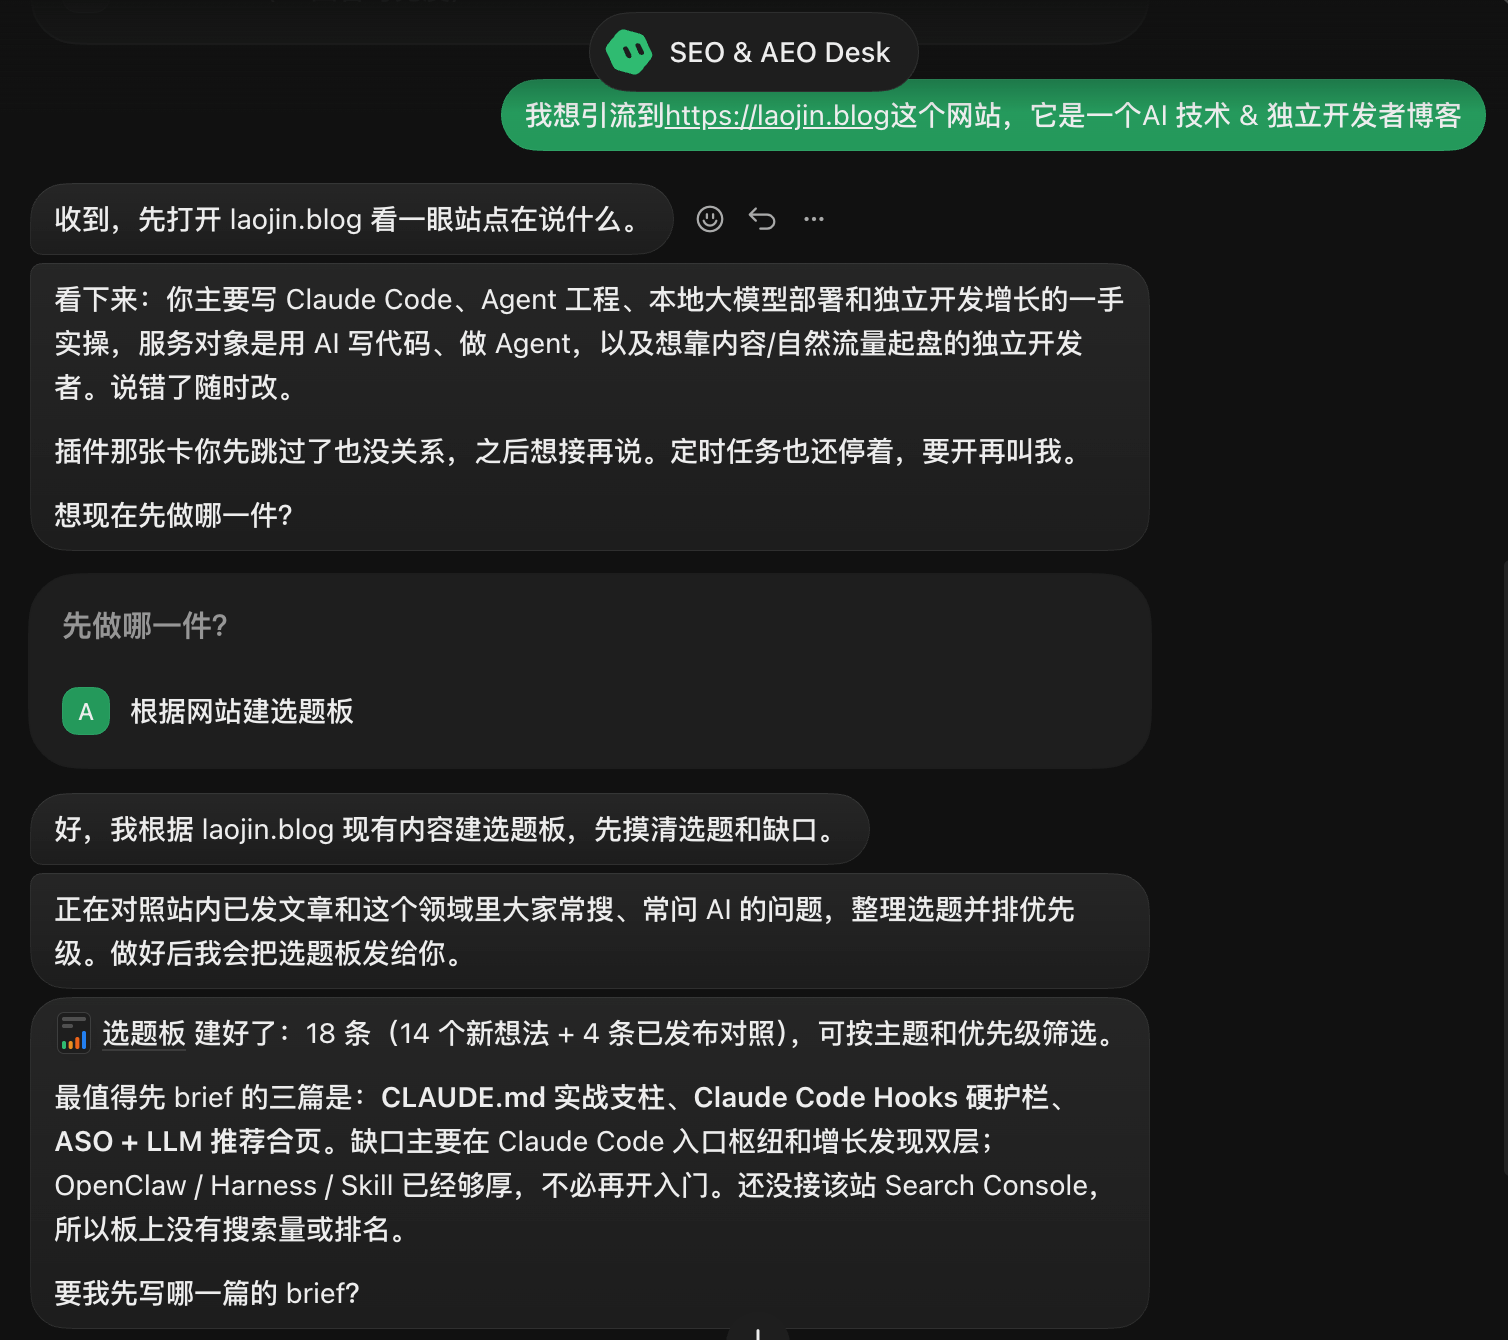Click the message starting 正在对照站内已发文章

(x=589, y=931)
